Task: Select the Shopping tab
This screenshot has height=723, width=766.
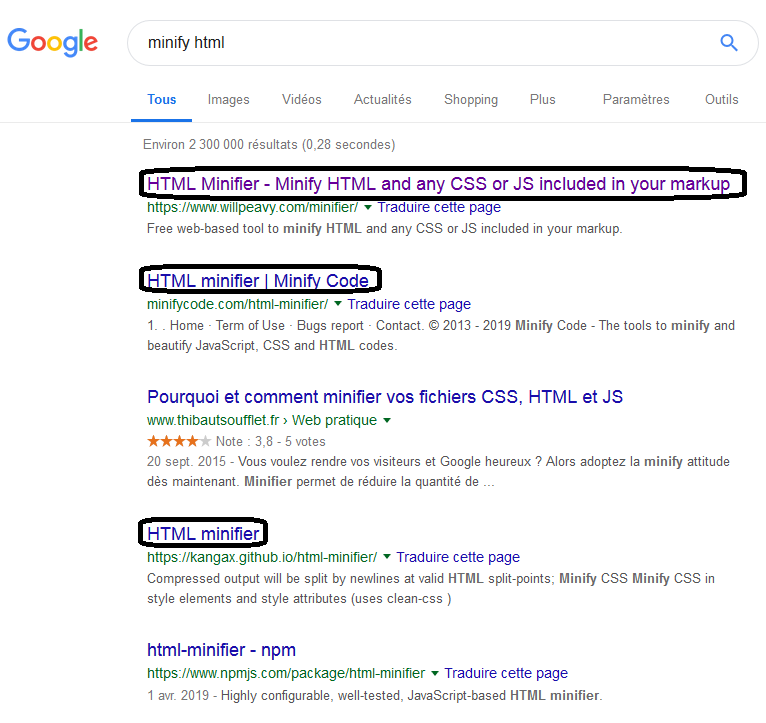Action: pos(471,100)
